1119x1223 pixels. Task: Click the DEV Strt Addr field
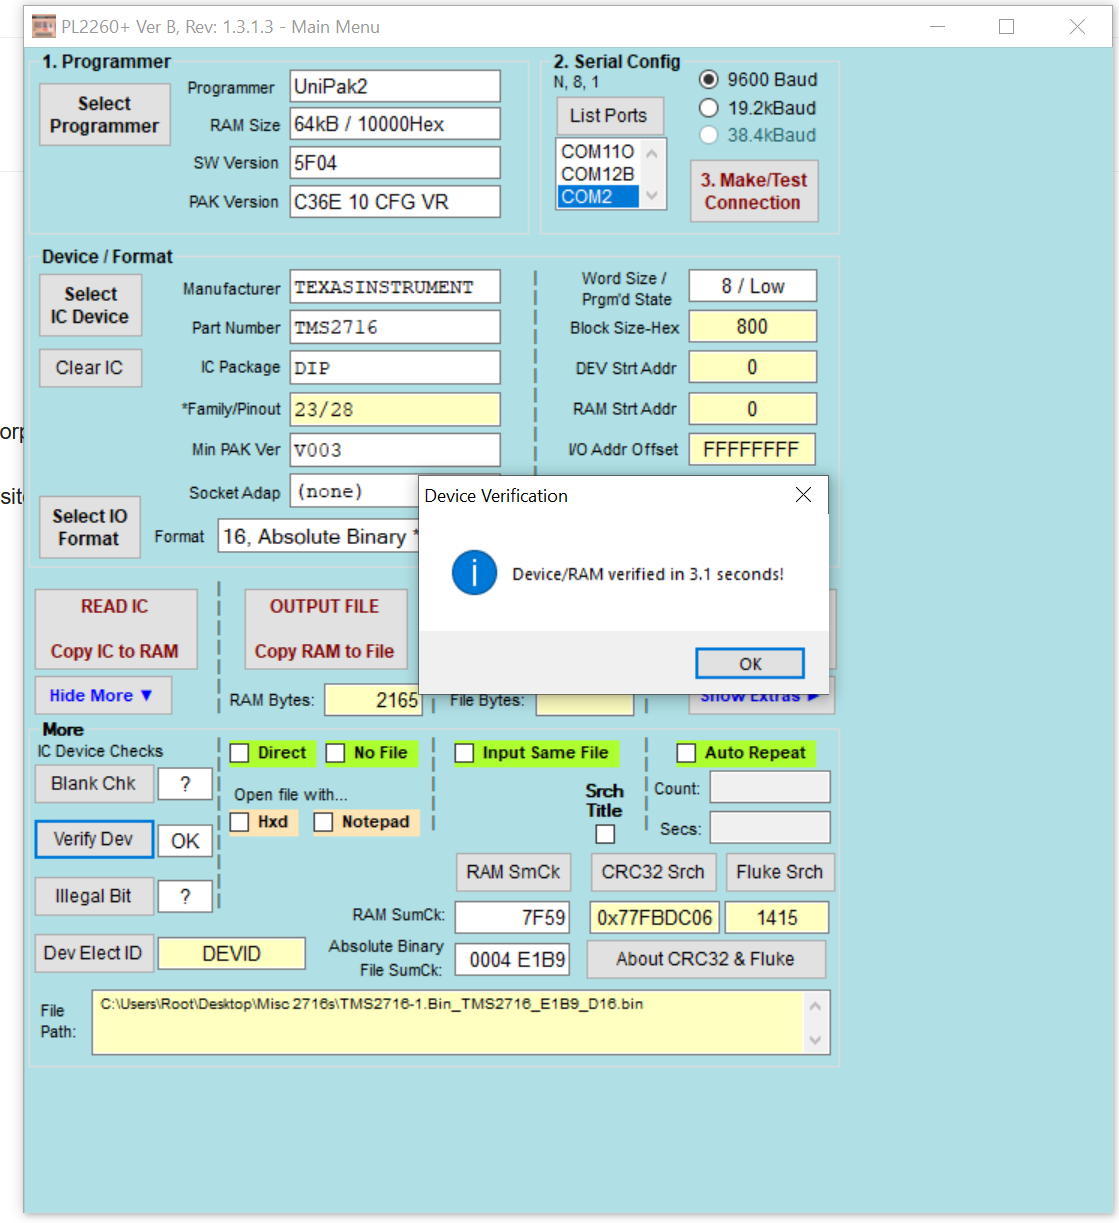pos(753,367)
